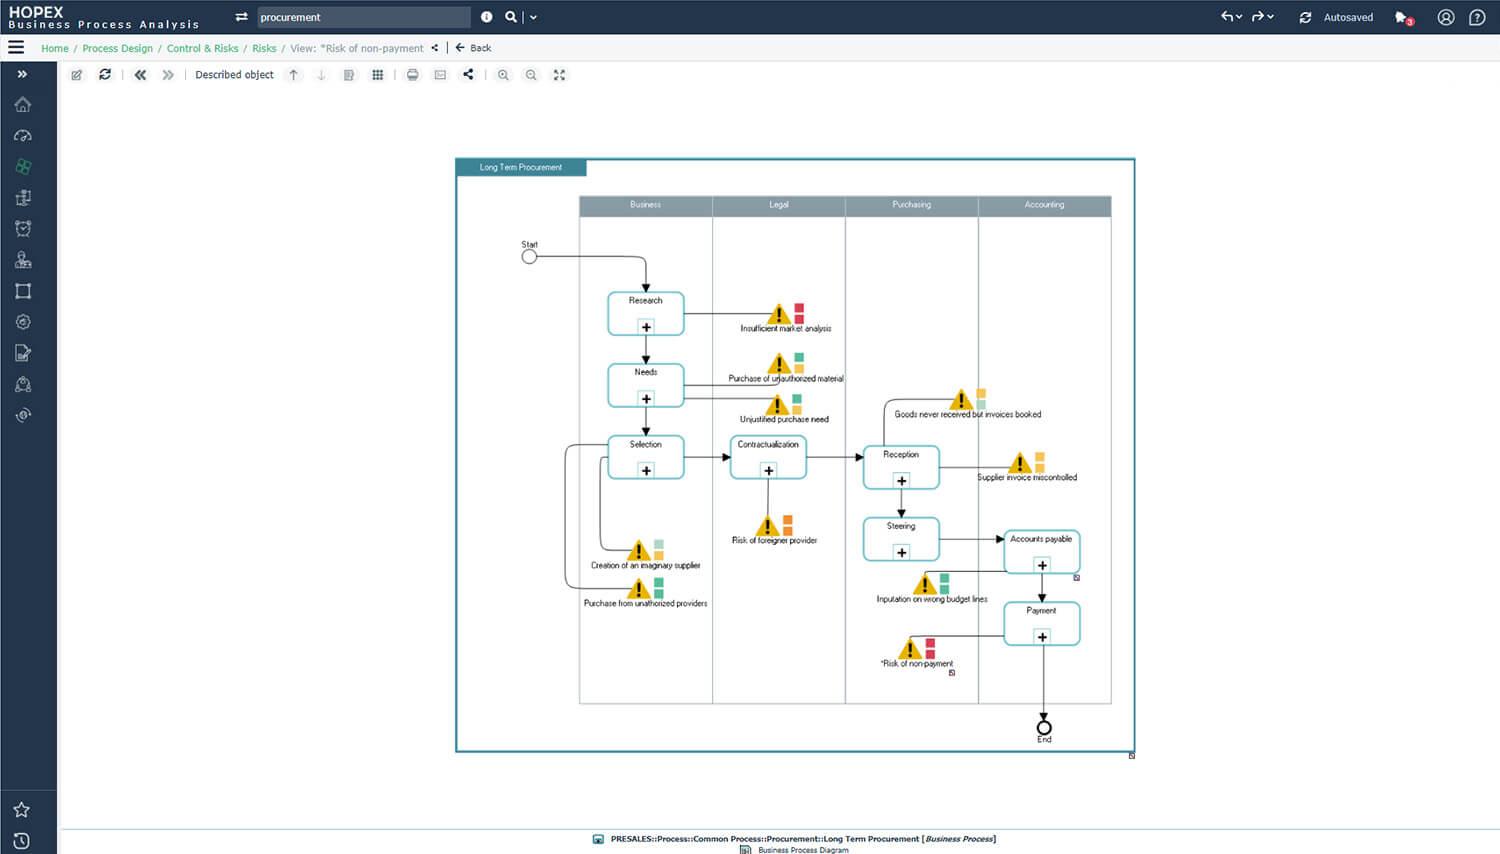Expand the Accounts payable plus marker

pos(1042,565)
